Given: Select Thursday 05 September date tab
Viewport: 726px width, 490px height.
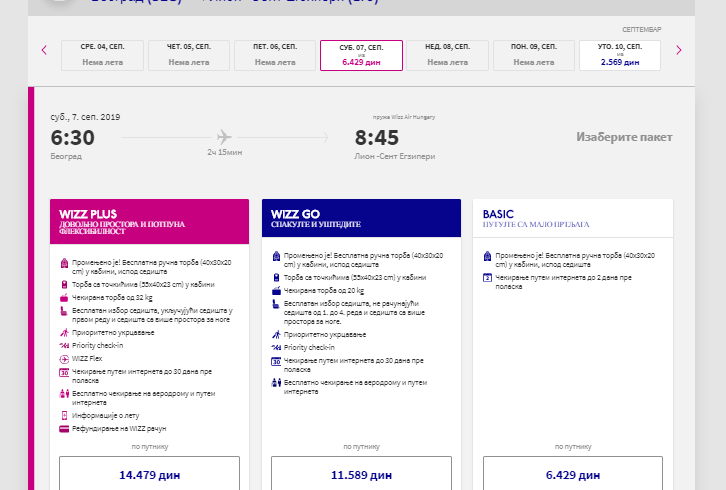Looking at the screenshot, I should point(188,55).
